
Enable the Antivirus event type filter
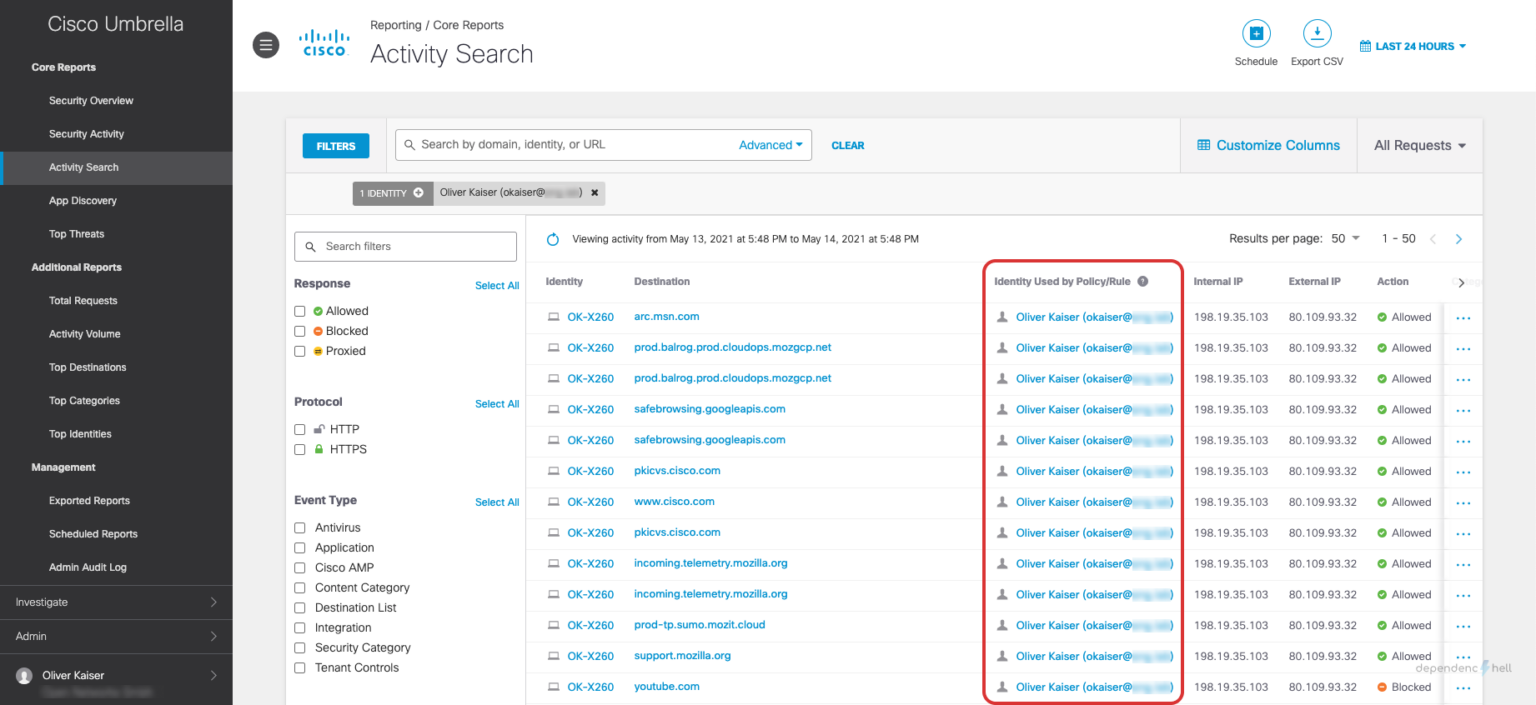click(299, 527)
